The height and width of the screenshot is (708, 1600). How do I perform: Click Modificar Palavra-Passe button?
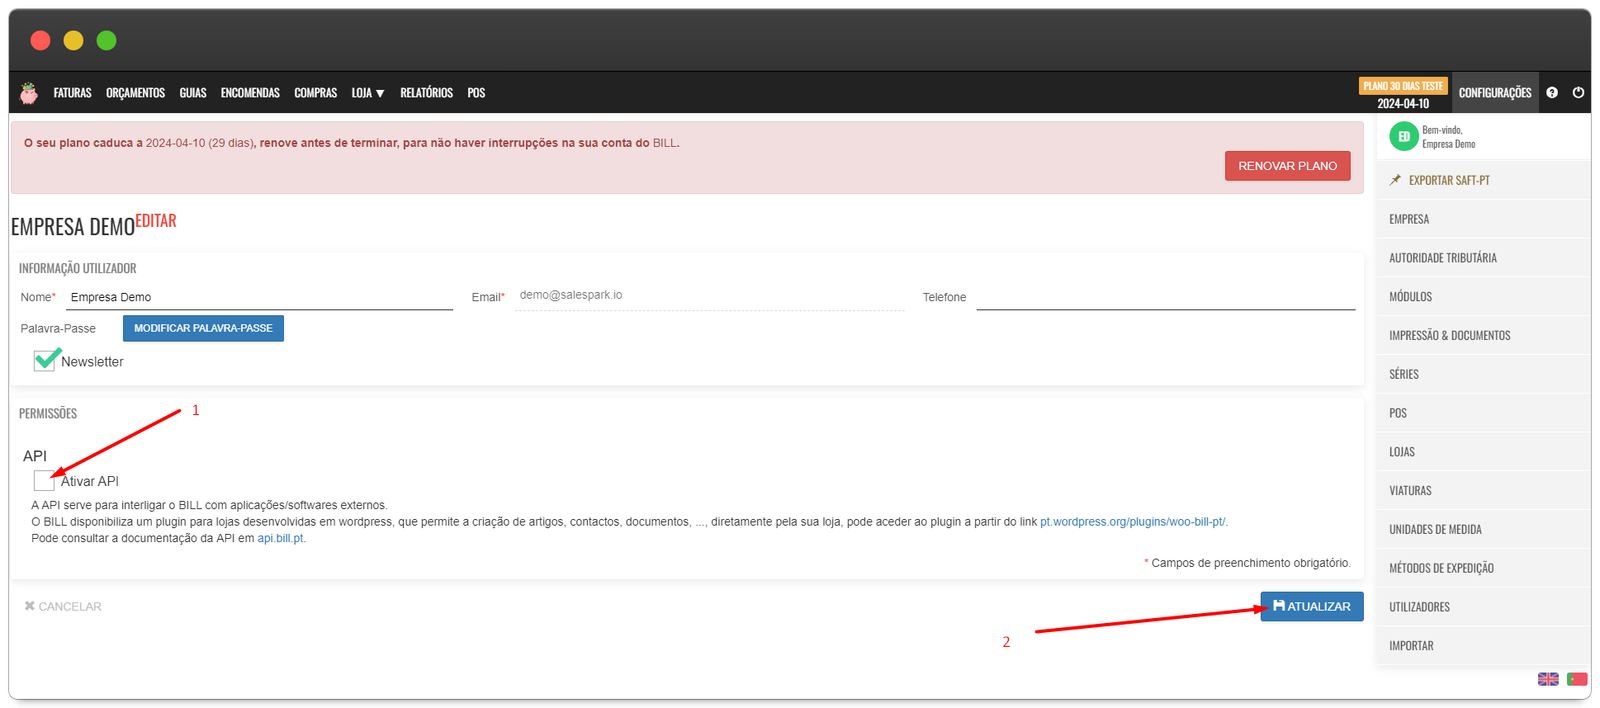[203, 328]
